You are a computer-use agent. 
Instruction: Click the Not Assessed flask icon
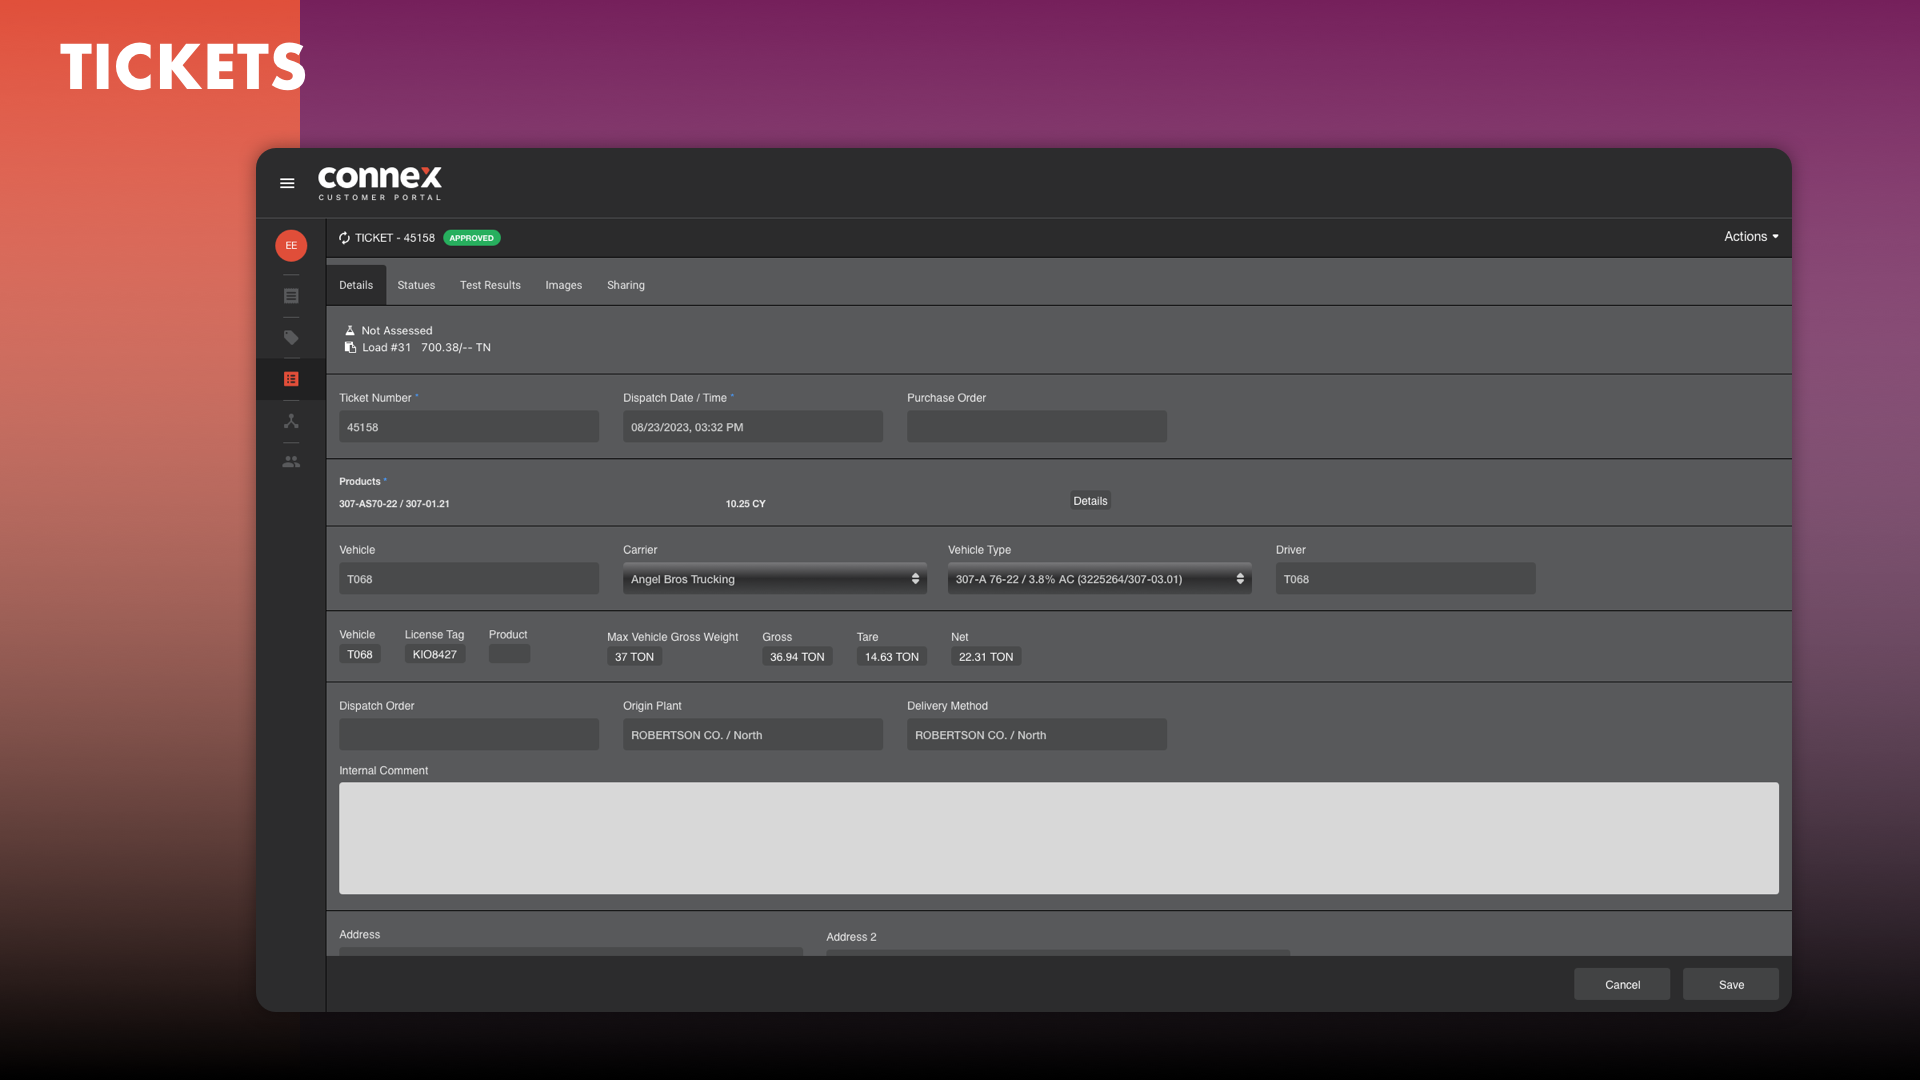(350, 330)
